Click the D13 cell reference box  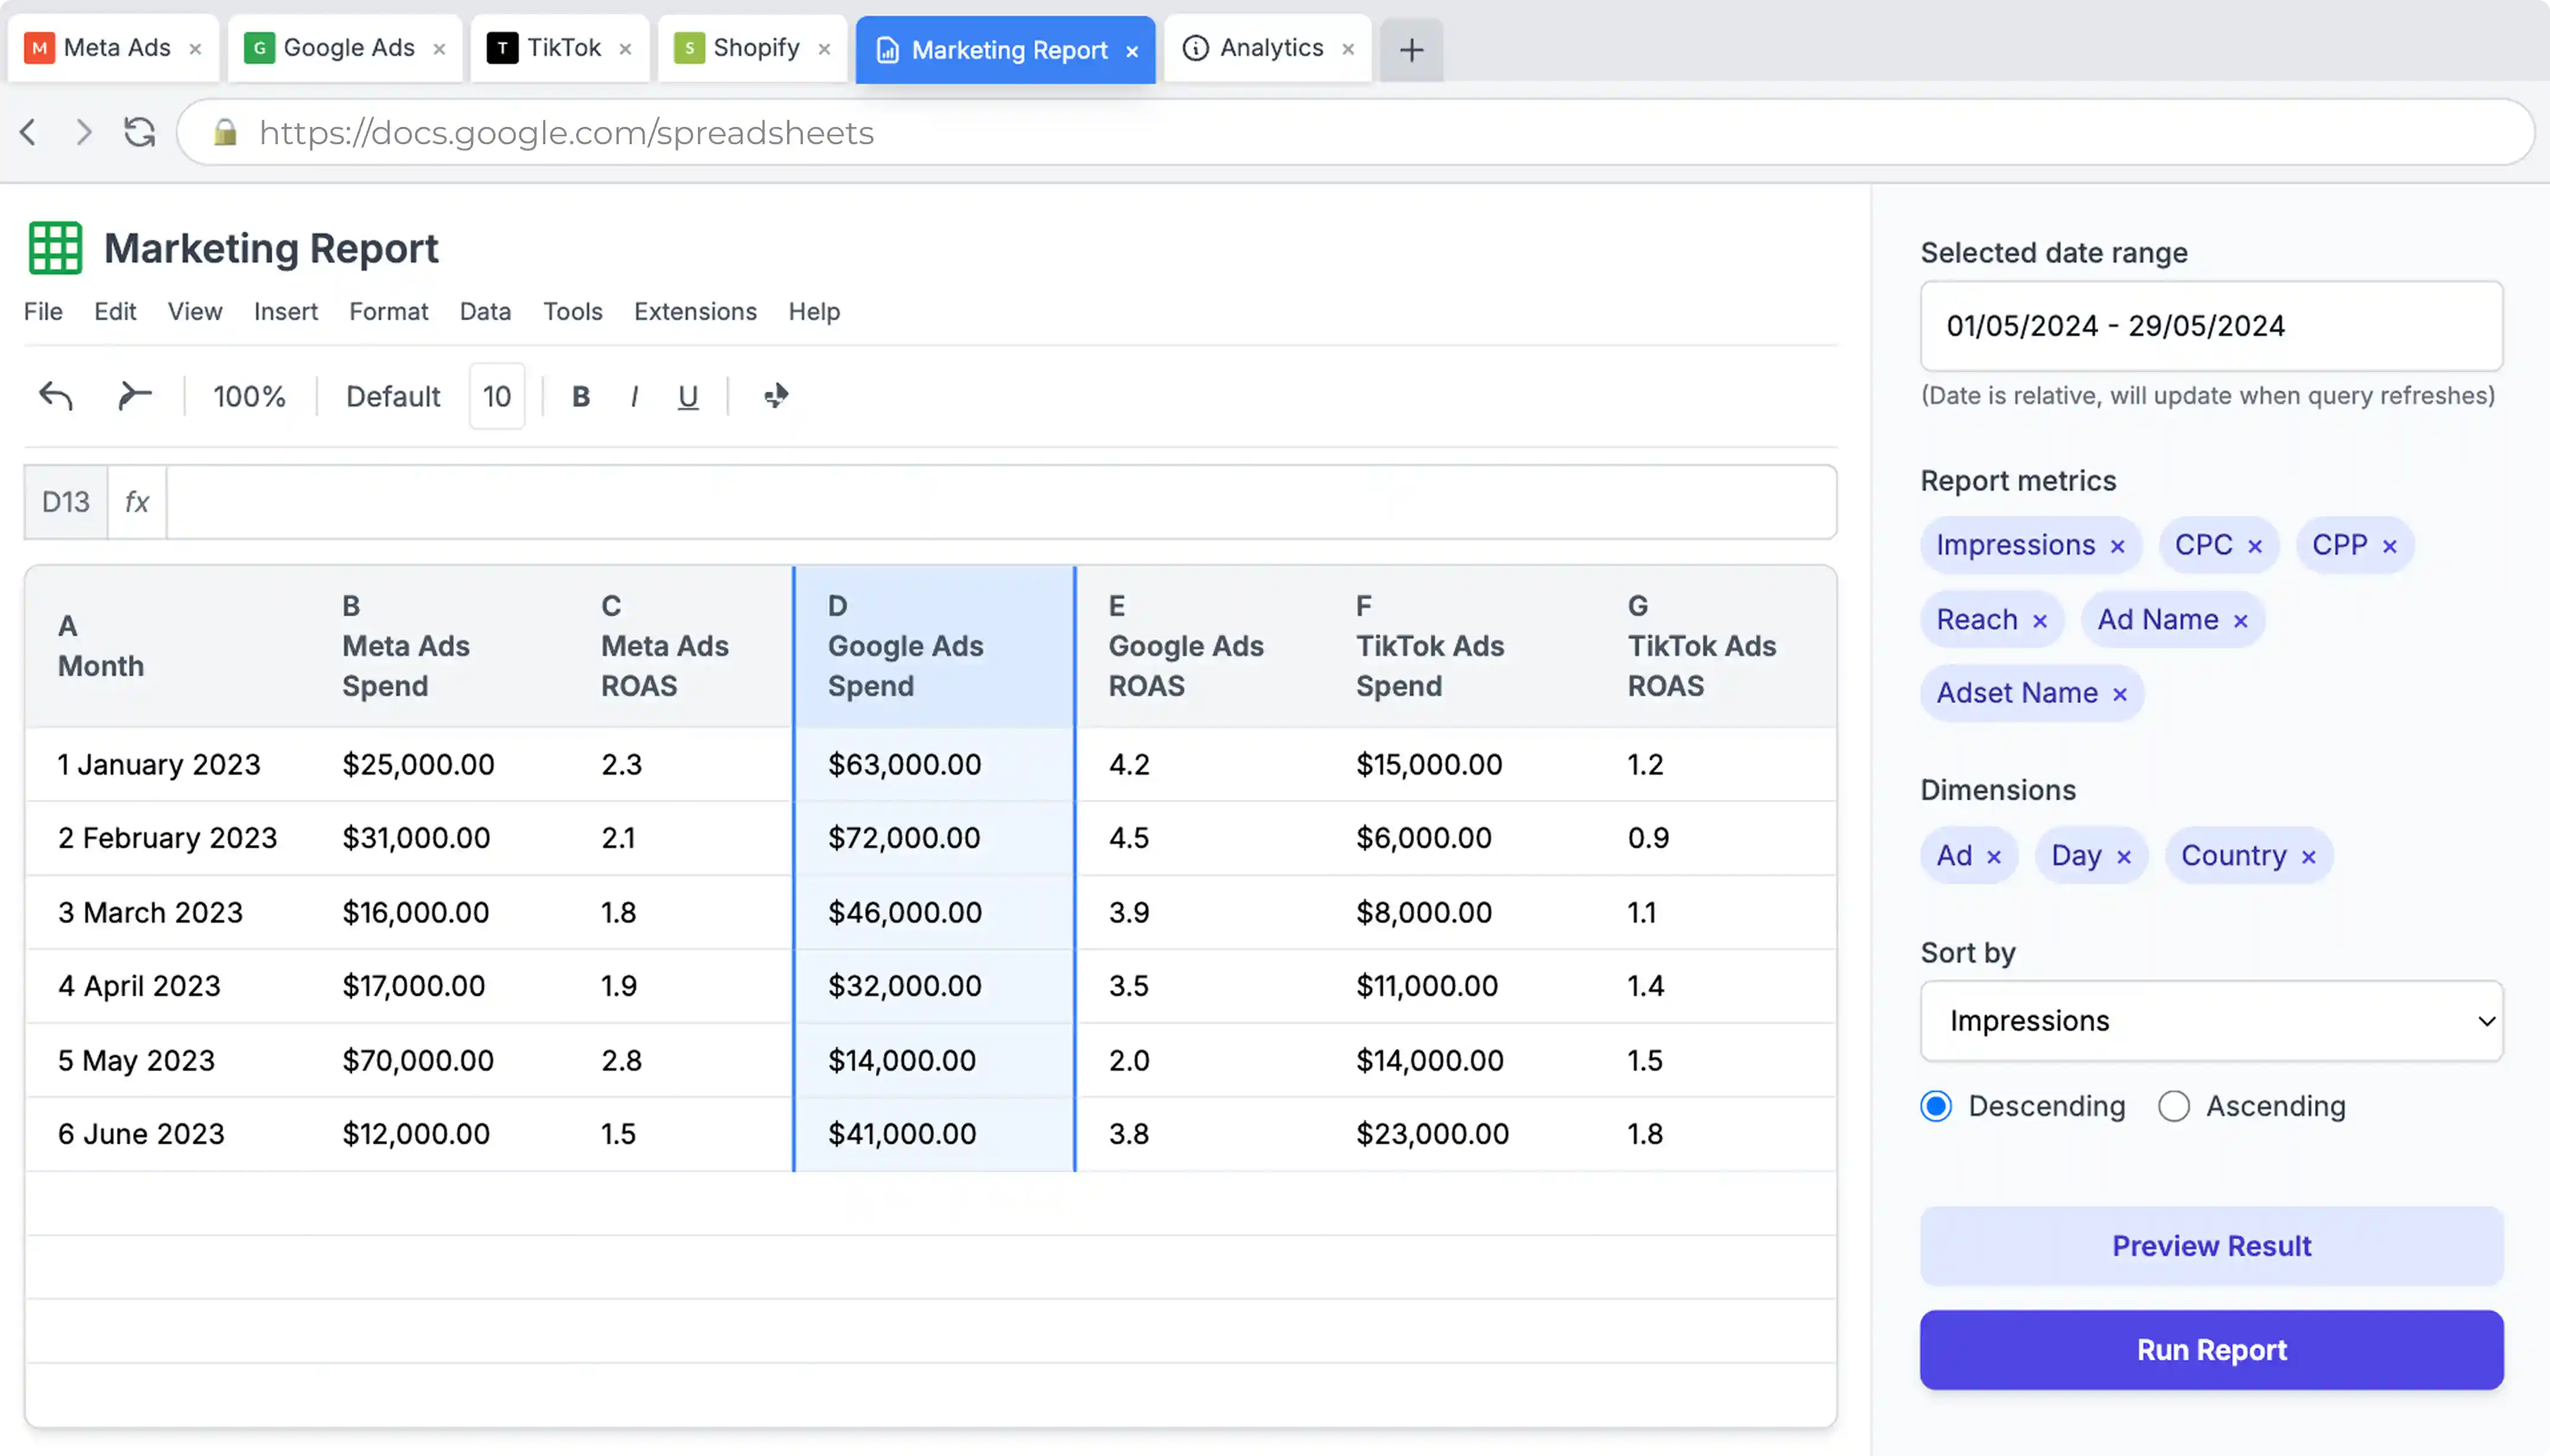tap(66, 502)
